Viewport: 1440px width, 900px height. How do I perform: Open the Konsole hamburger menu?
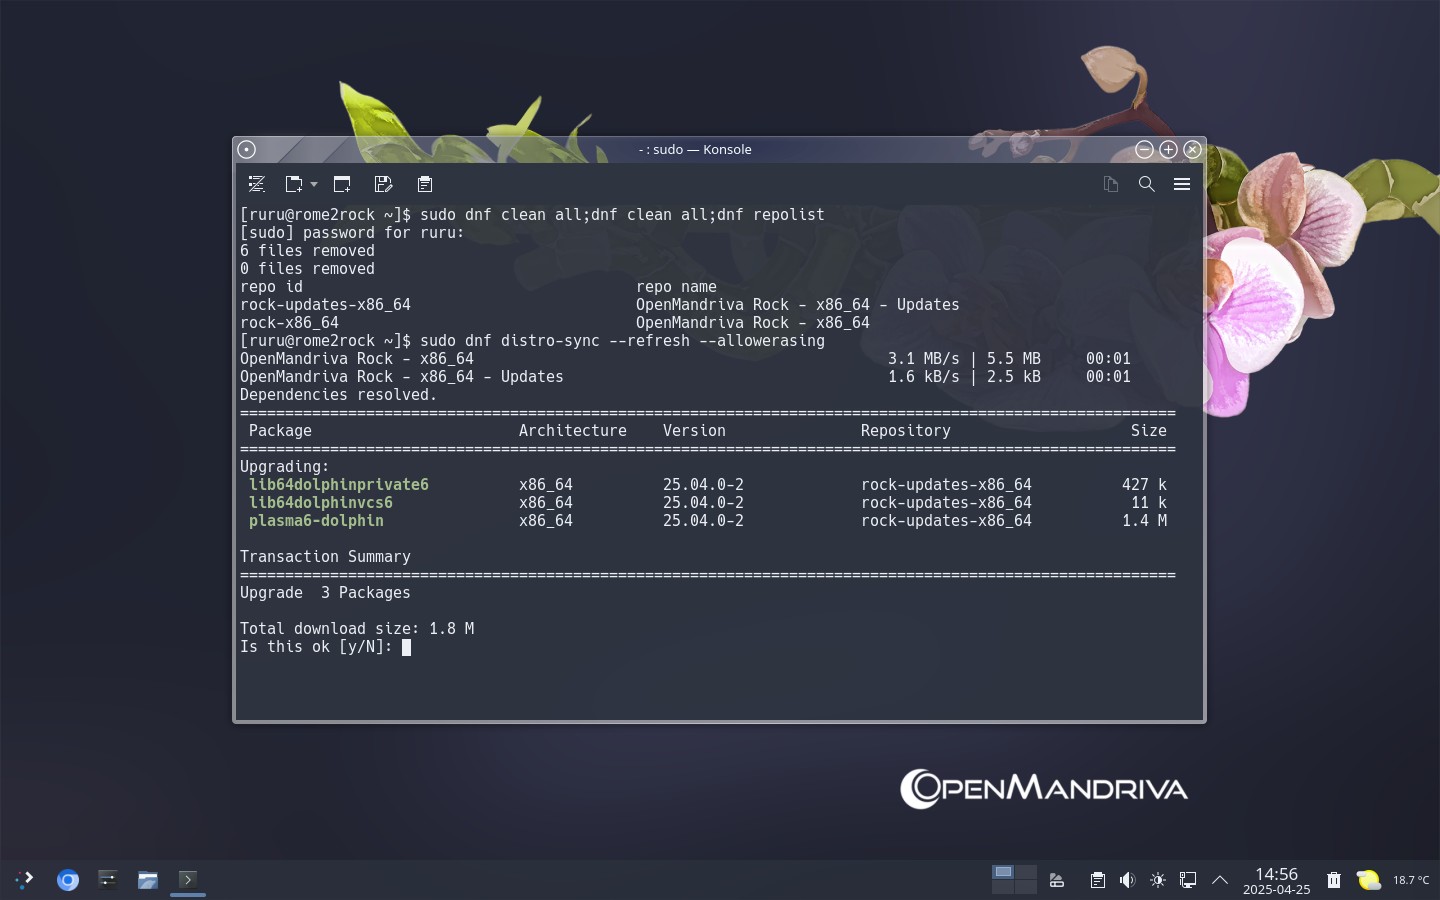click(x=1182, y=184)
